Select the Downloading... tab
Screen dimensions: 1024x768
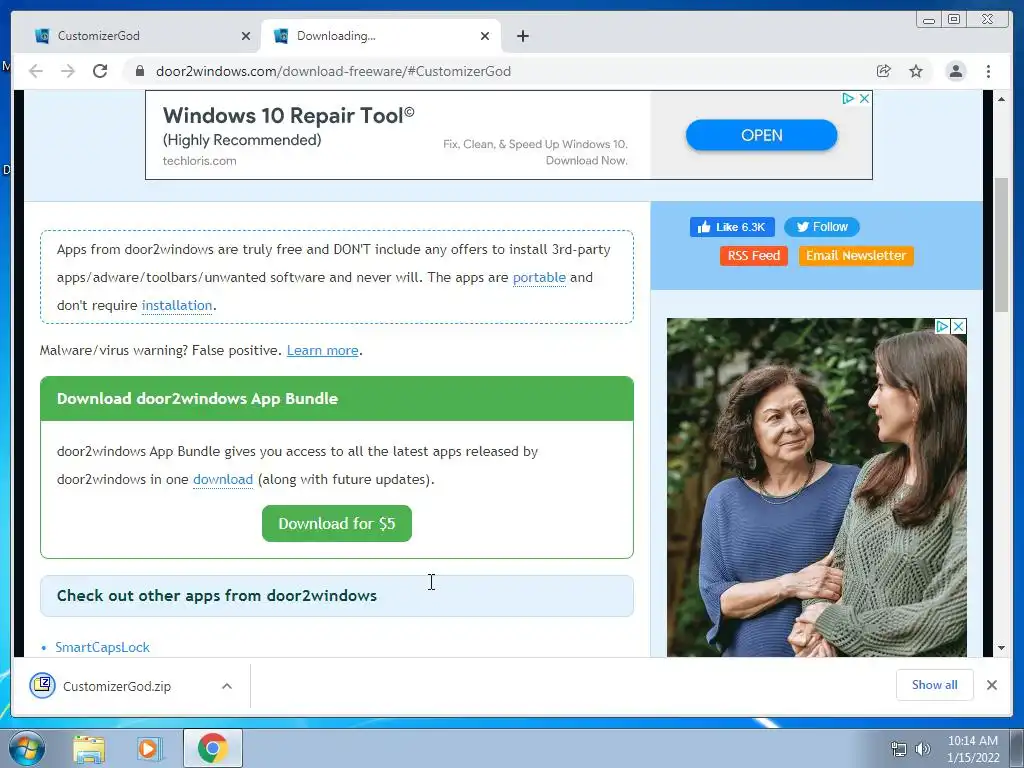tap(380, 36)
